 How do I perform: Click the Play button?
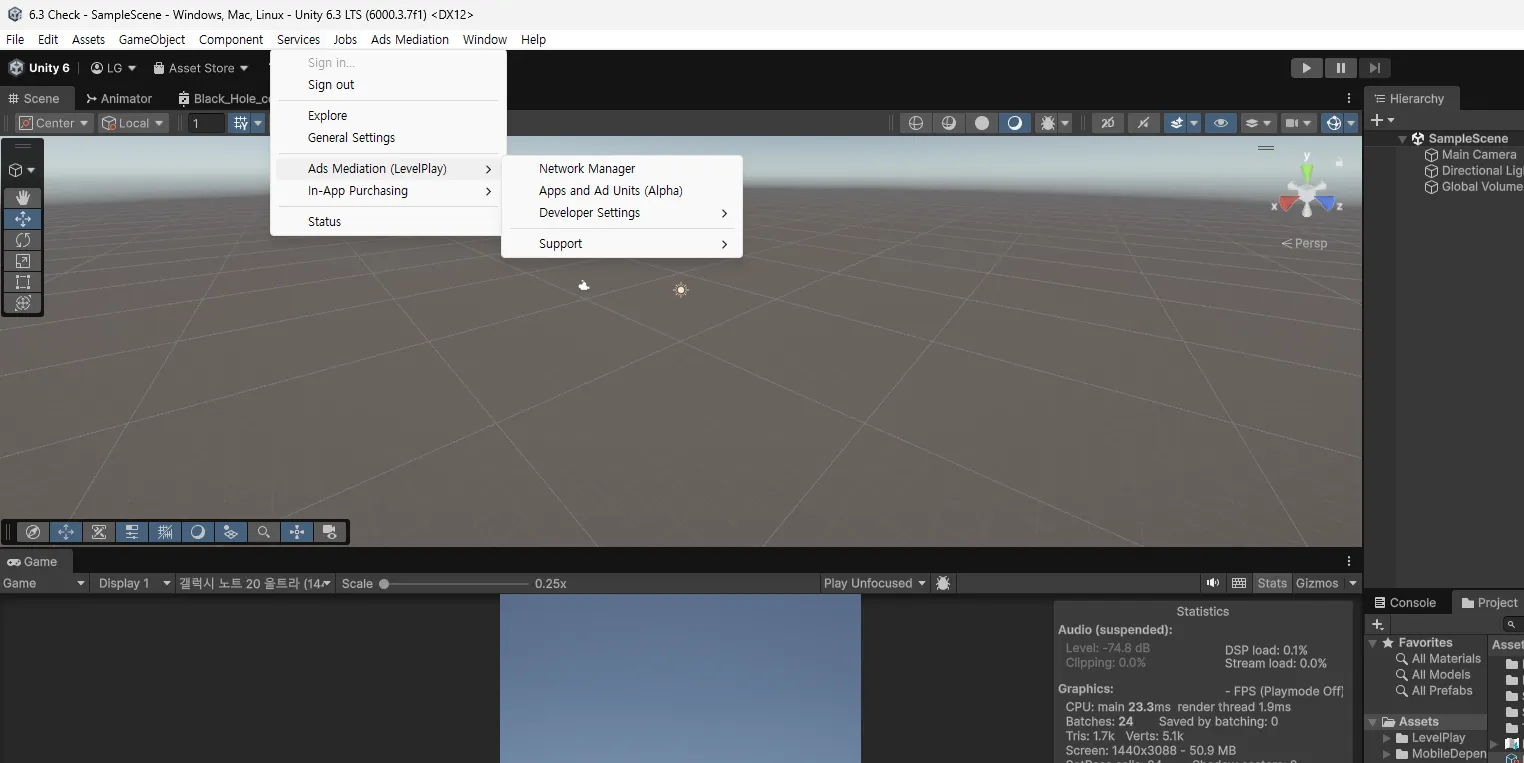tap(1306, 68)
